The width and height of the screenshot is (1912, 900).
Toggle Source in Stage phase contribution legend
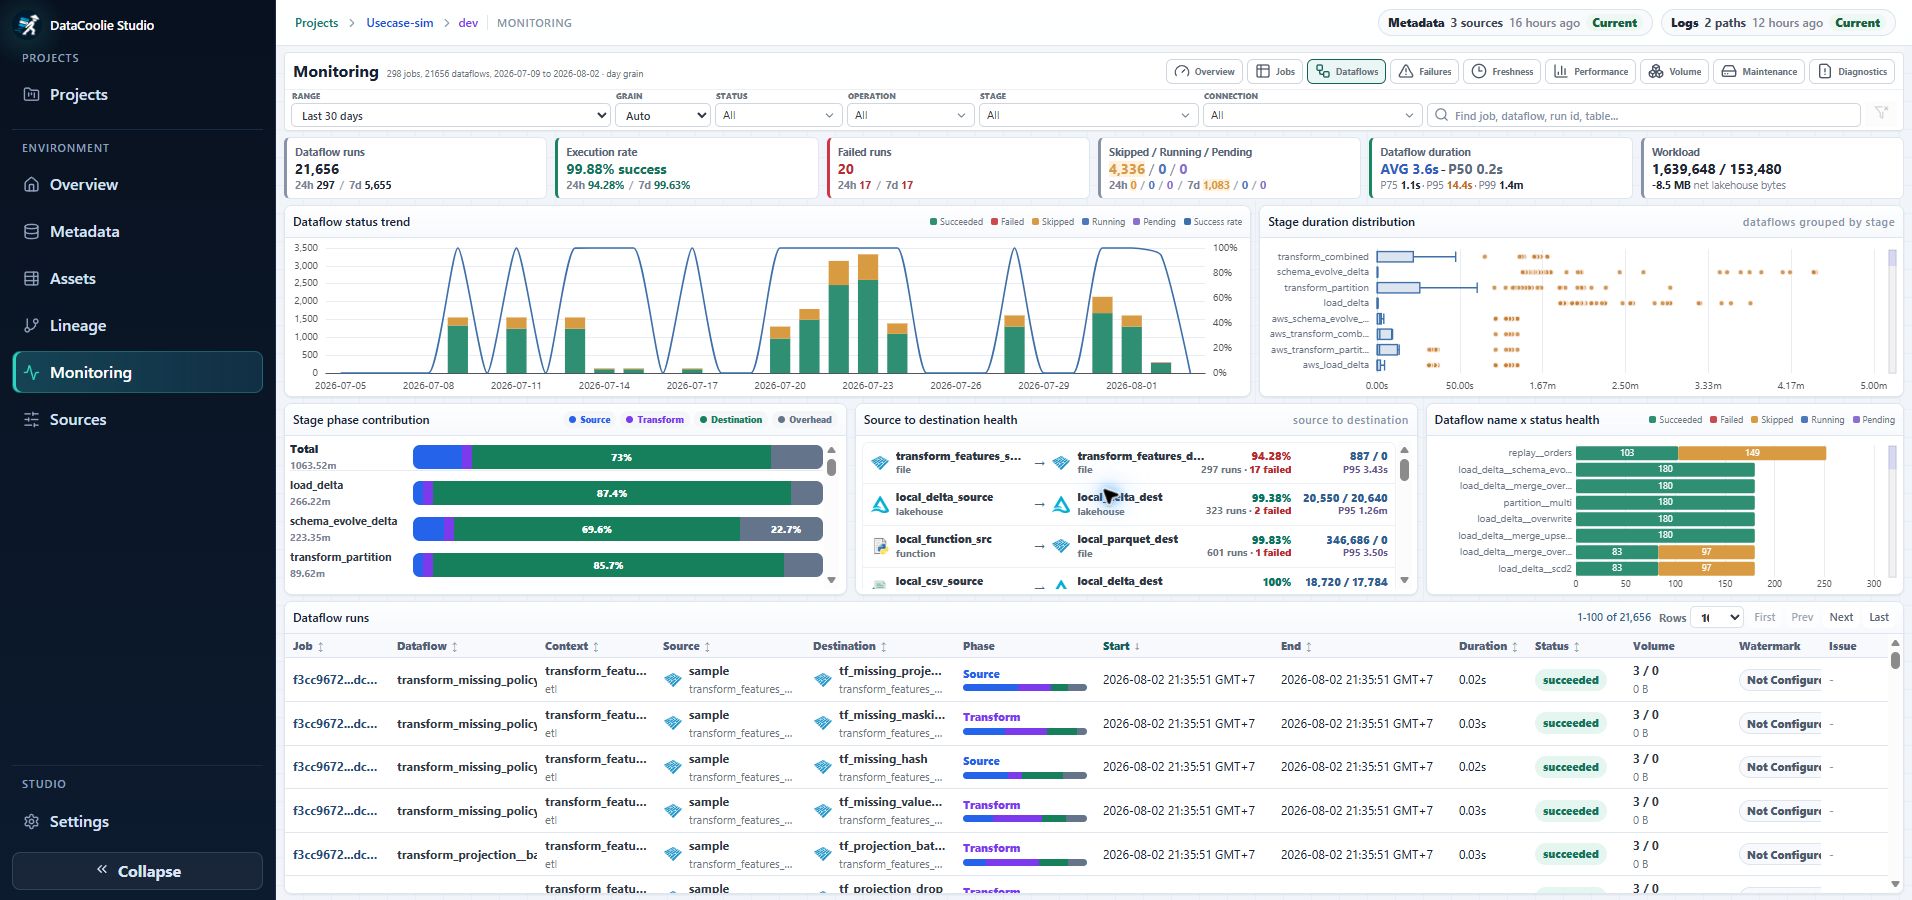pos(590,420)
